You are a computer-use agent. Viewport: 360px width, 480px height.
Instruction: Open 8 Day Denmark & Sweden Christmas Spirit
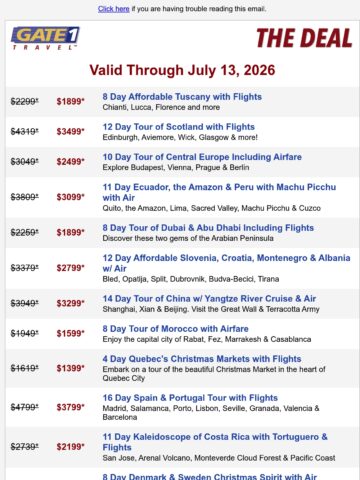(210, 476)
